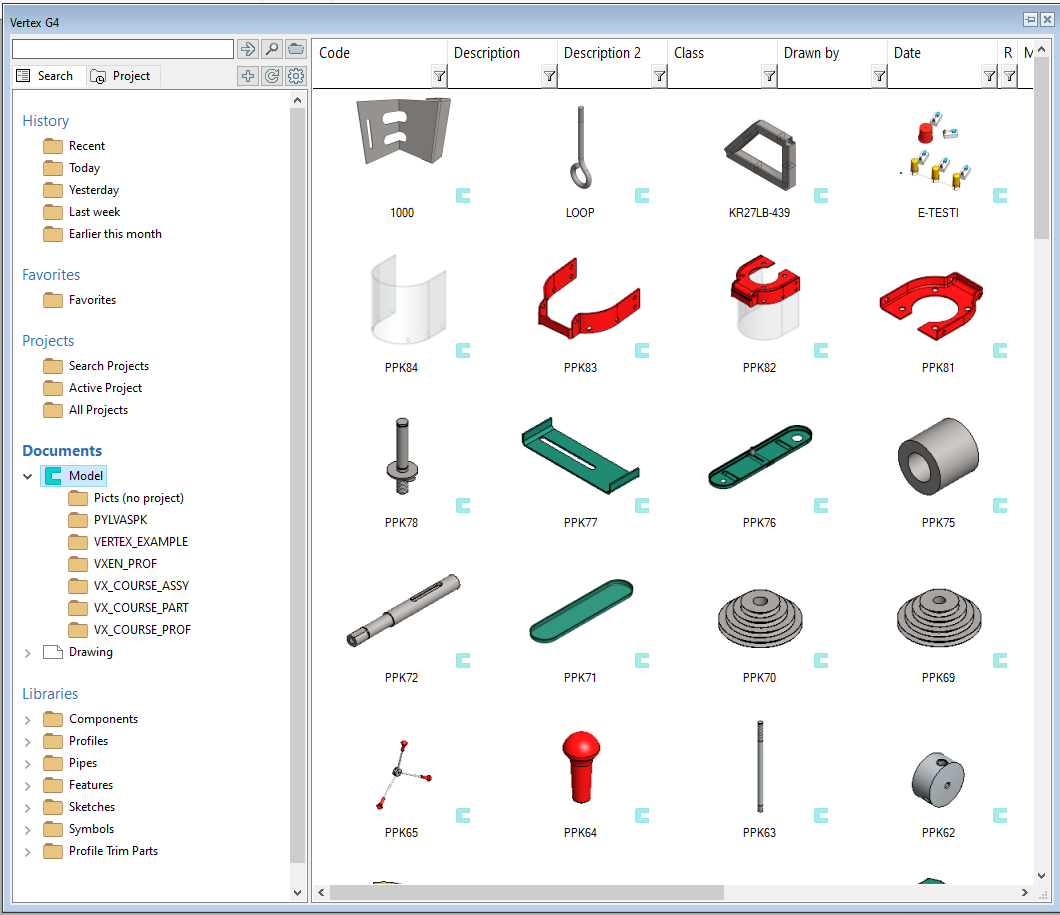1060x915 pixels.
Task: Click into the search text field
Action: (122, 49)
